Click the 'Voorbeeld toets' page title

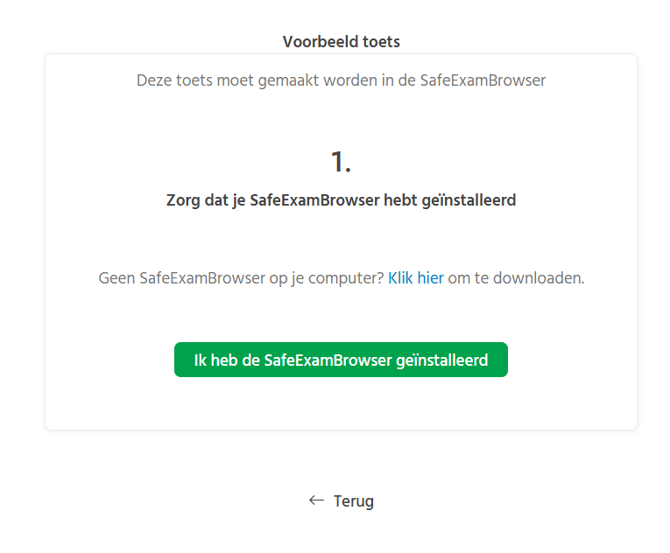[x=341, y=42]
